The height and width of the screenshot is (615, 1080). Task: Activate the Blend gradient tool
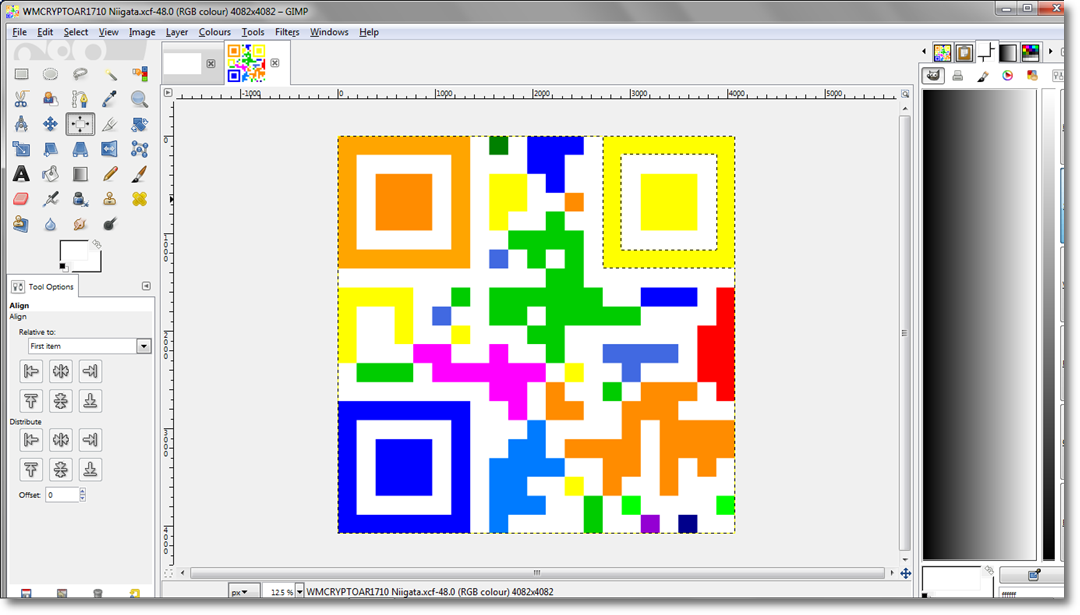click(80, 174)
